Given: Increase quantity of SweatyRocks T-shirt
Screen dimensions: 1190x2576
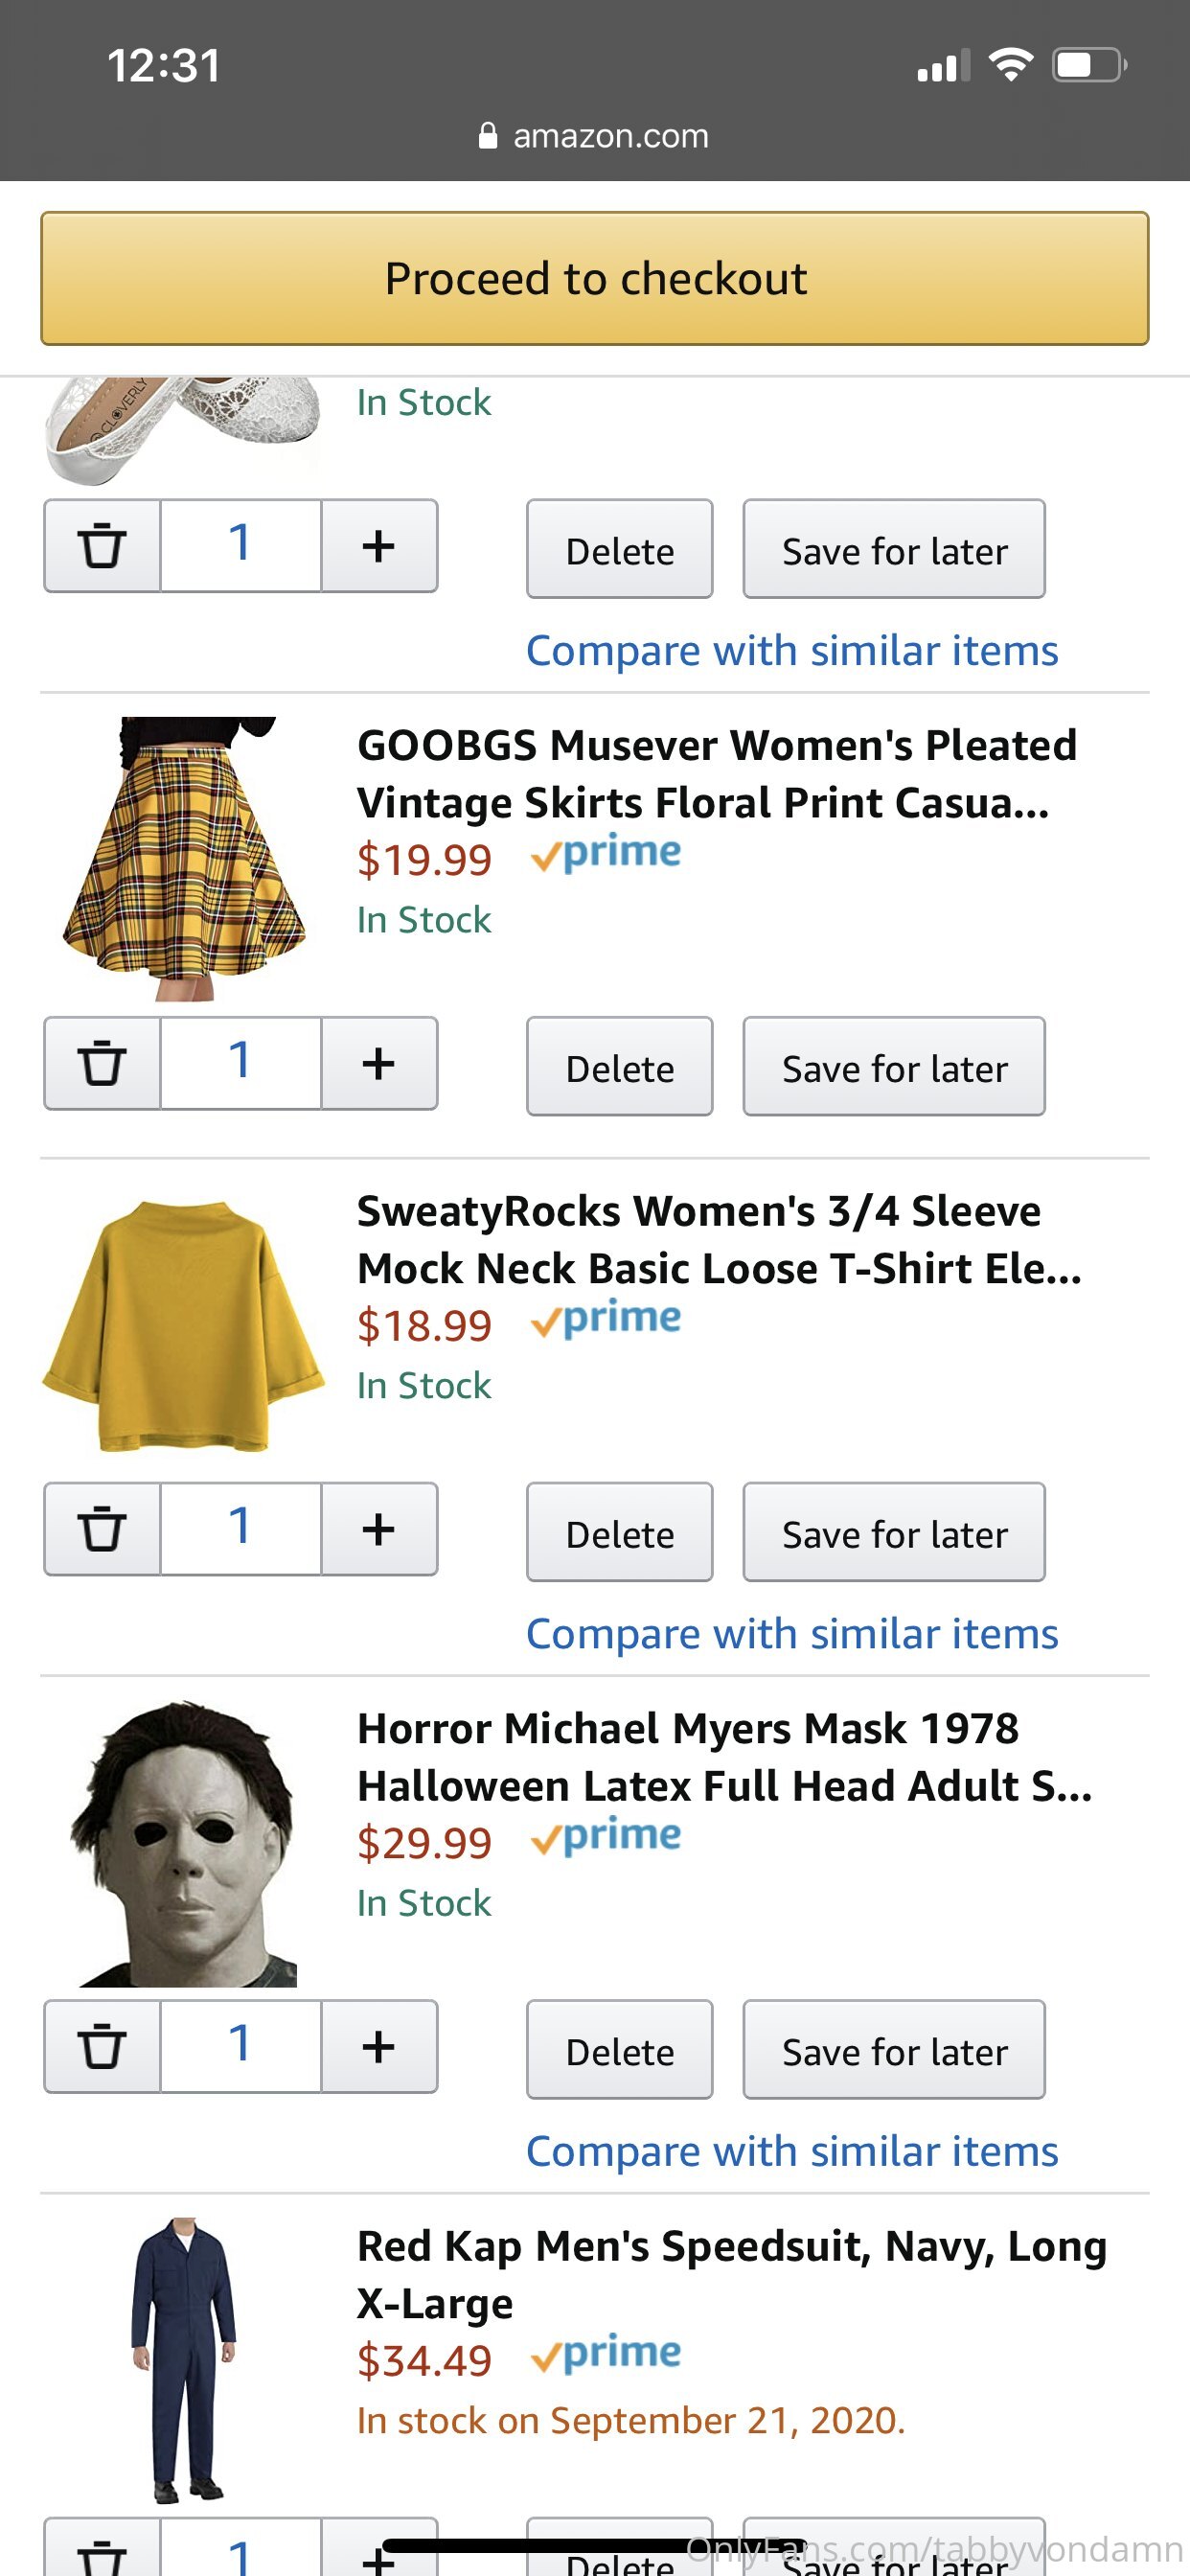Looking at the screenshot, I should tap(379, 1529).
